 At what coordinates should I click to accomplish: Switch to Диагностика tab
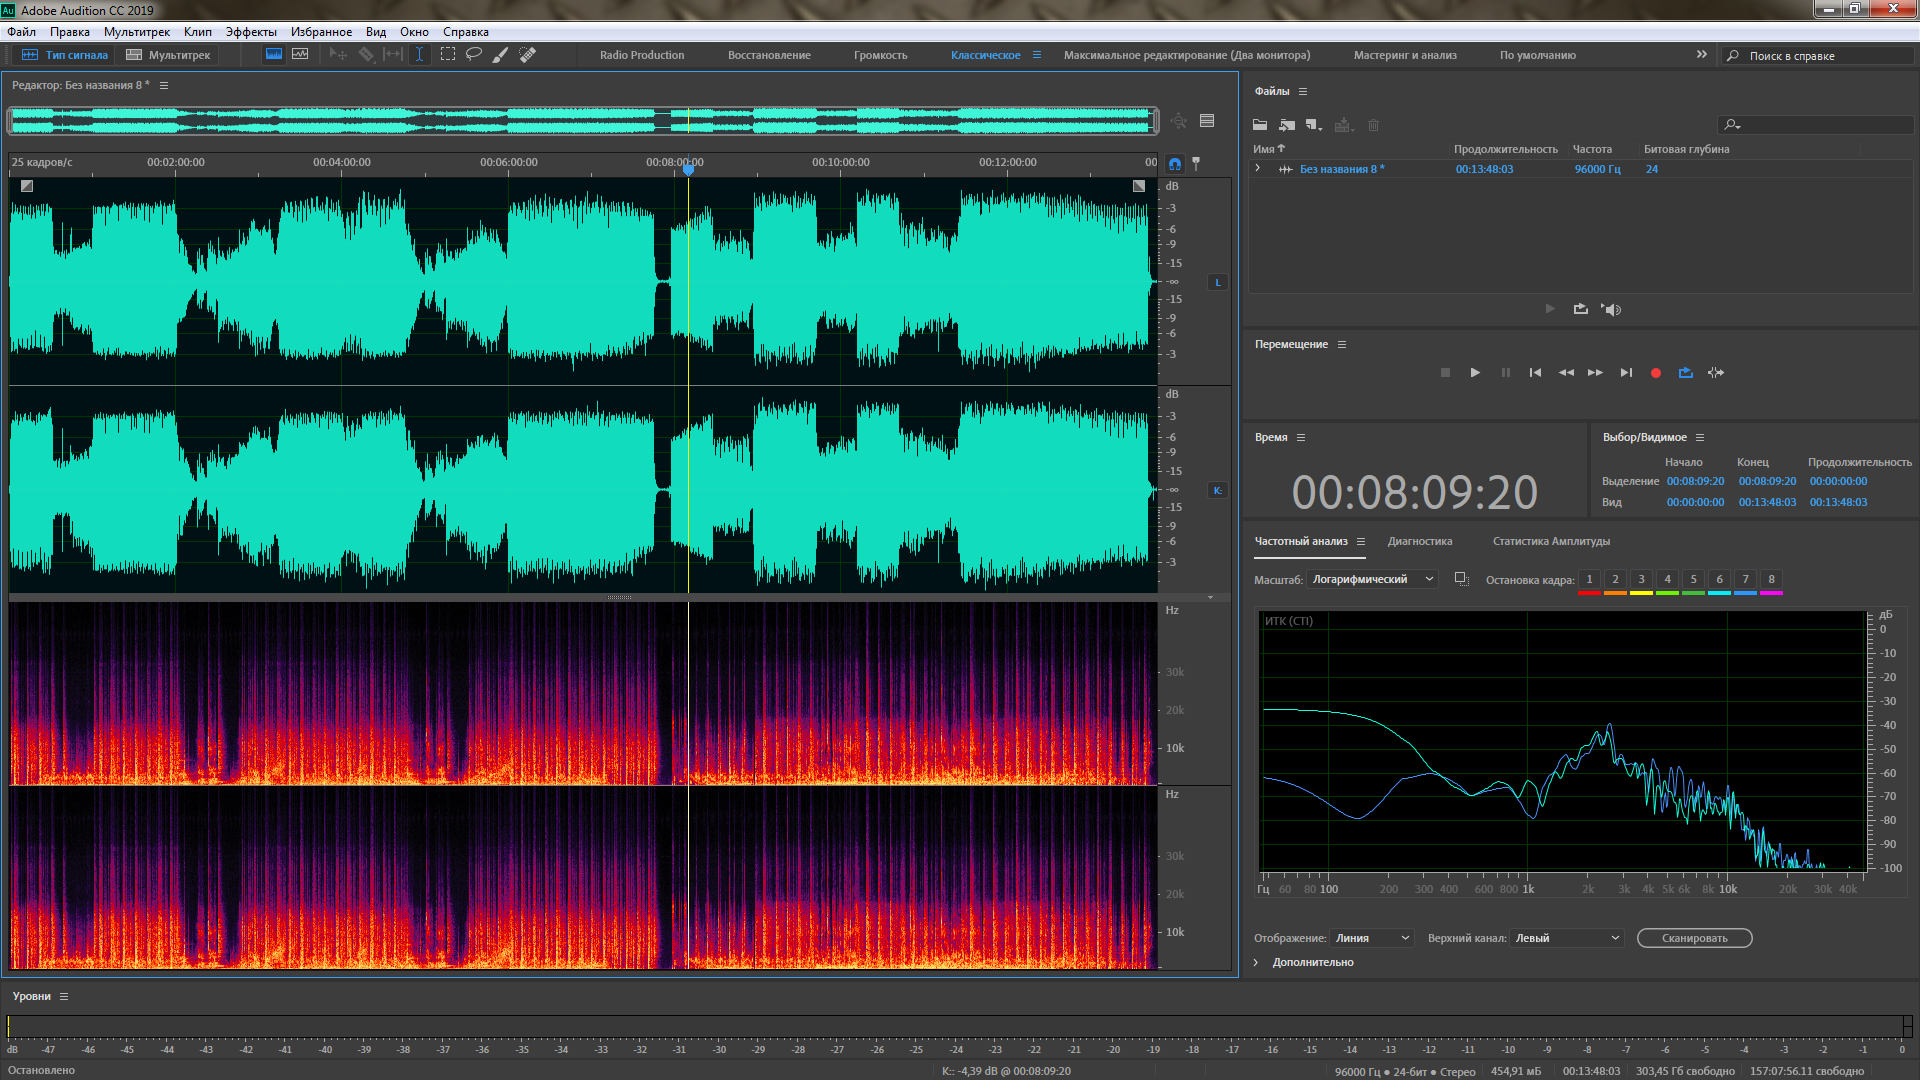(x=1420, y=541)
